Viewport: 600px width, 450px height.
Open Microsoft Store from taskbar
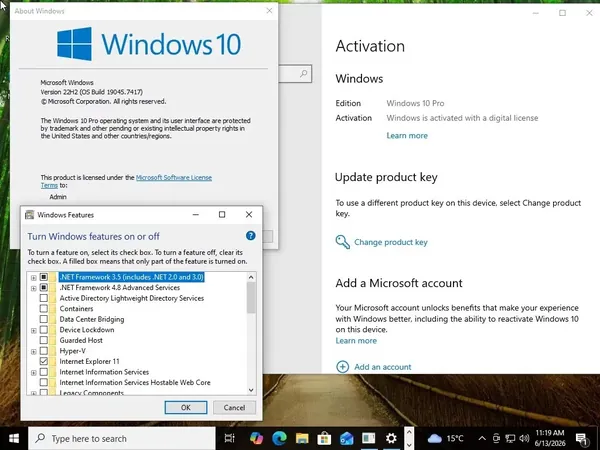324,438
